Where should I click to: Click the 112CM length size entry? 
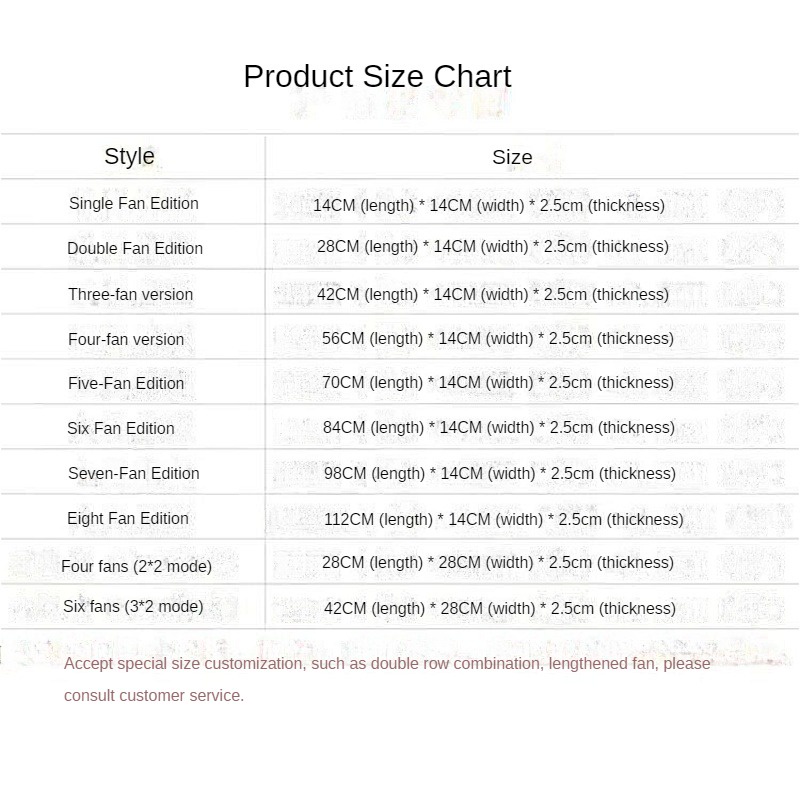504,519
